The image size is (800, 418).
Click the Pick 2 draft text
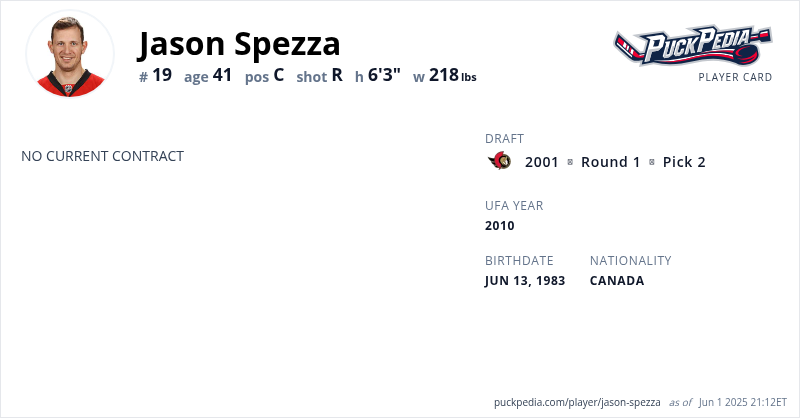coord(684,162)
